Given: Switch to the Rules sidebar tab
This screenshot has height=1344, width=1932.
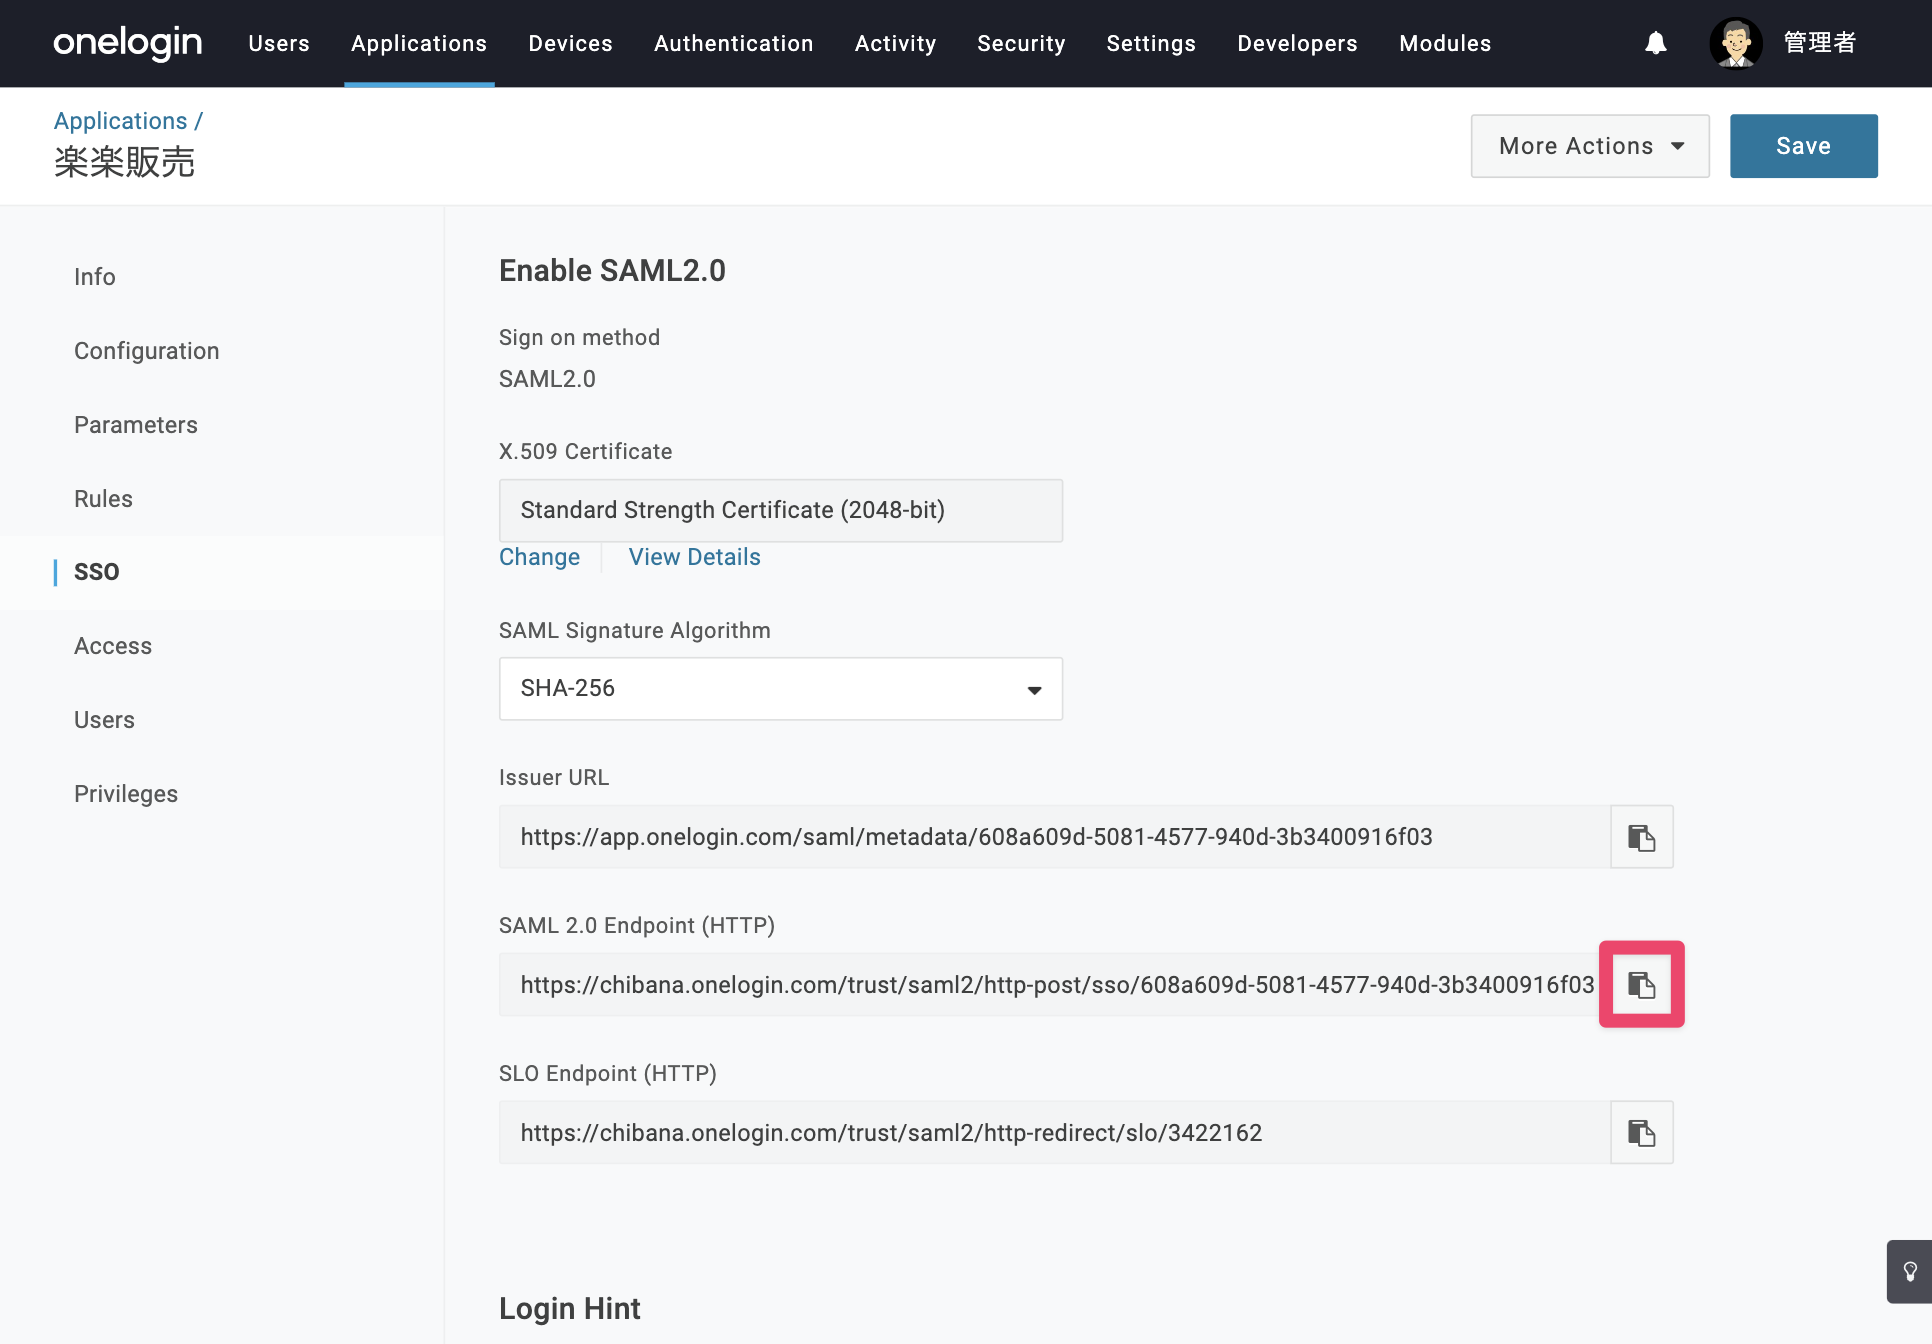Looking at the screenshot, I should coord(103,499).
